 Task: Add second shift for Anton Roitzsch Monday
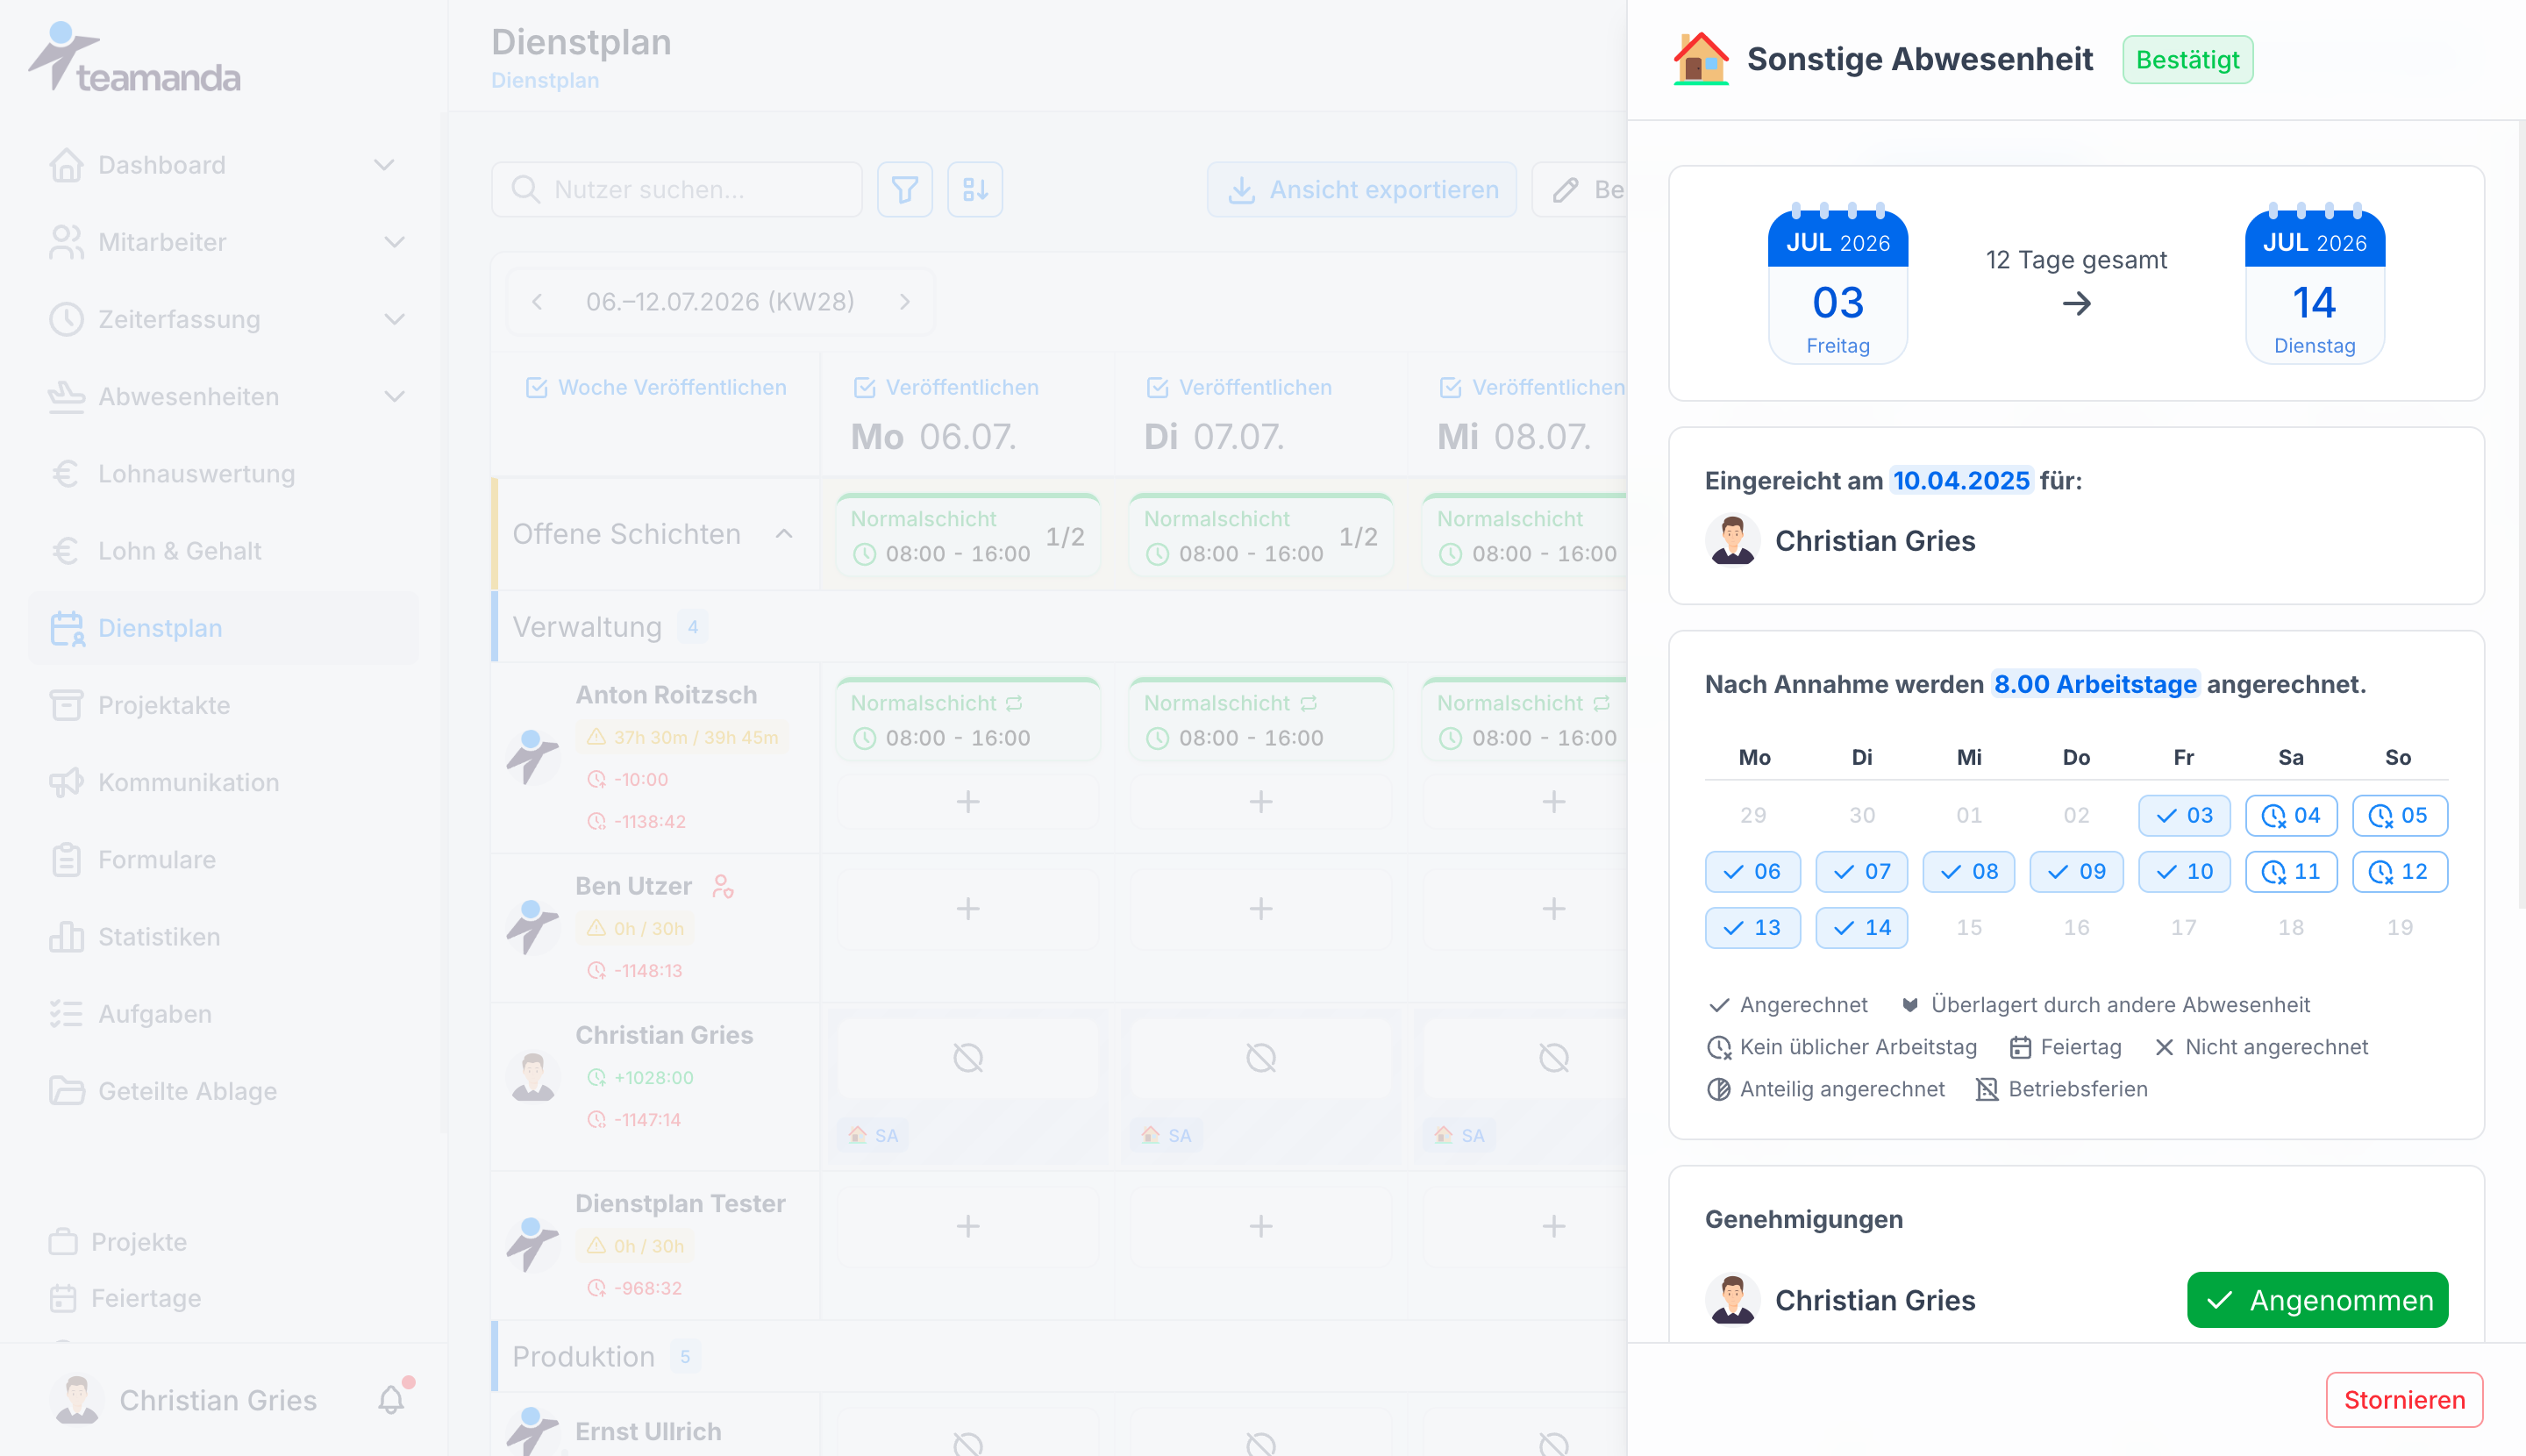pyautogui.click(x=967, y=801)
